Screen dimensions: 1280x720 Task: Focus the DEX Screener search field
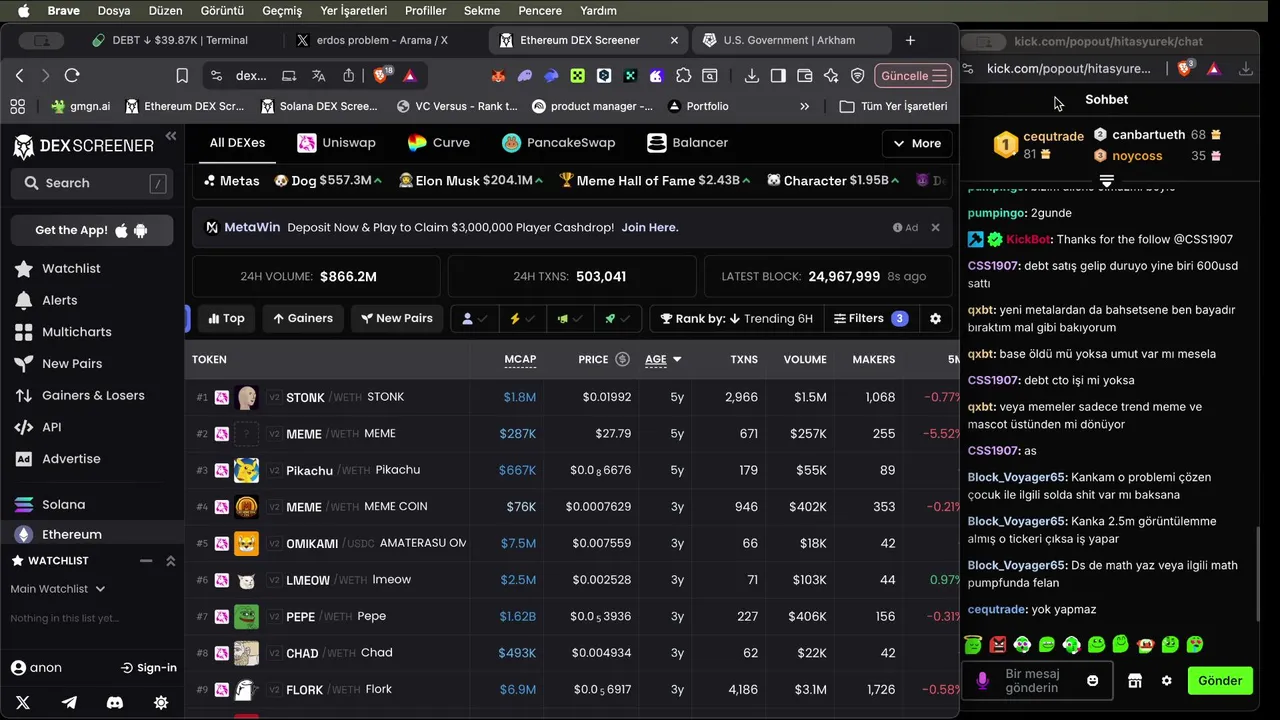coord(92,183)
